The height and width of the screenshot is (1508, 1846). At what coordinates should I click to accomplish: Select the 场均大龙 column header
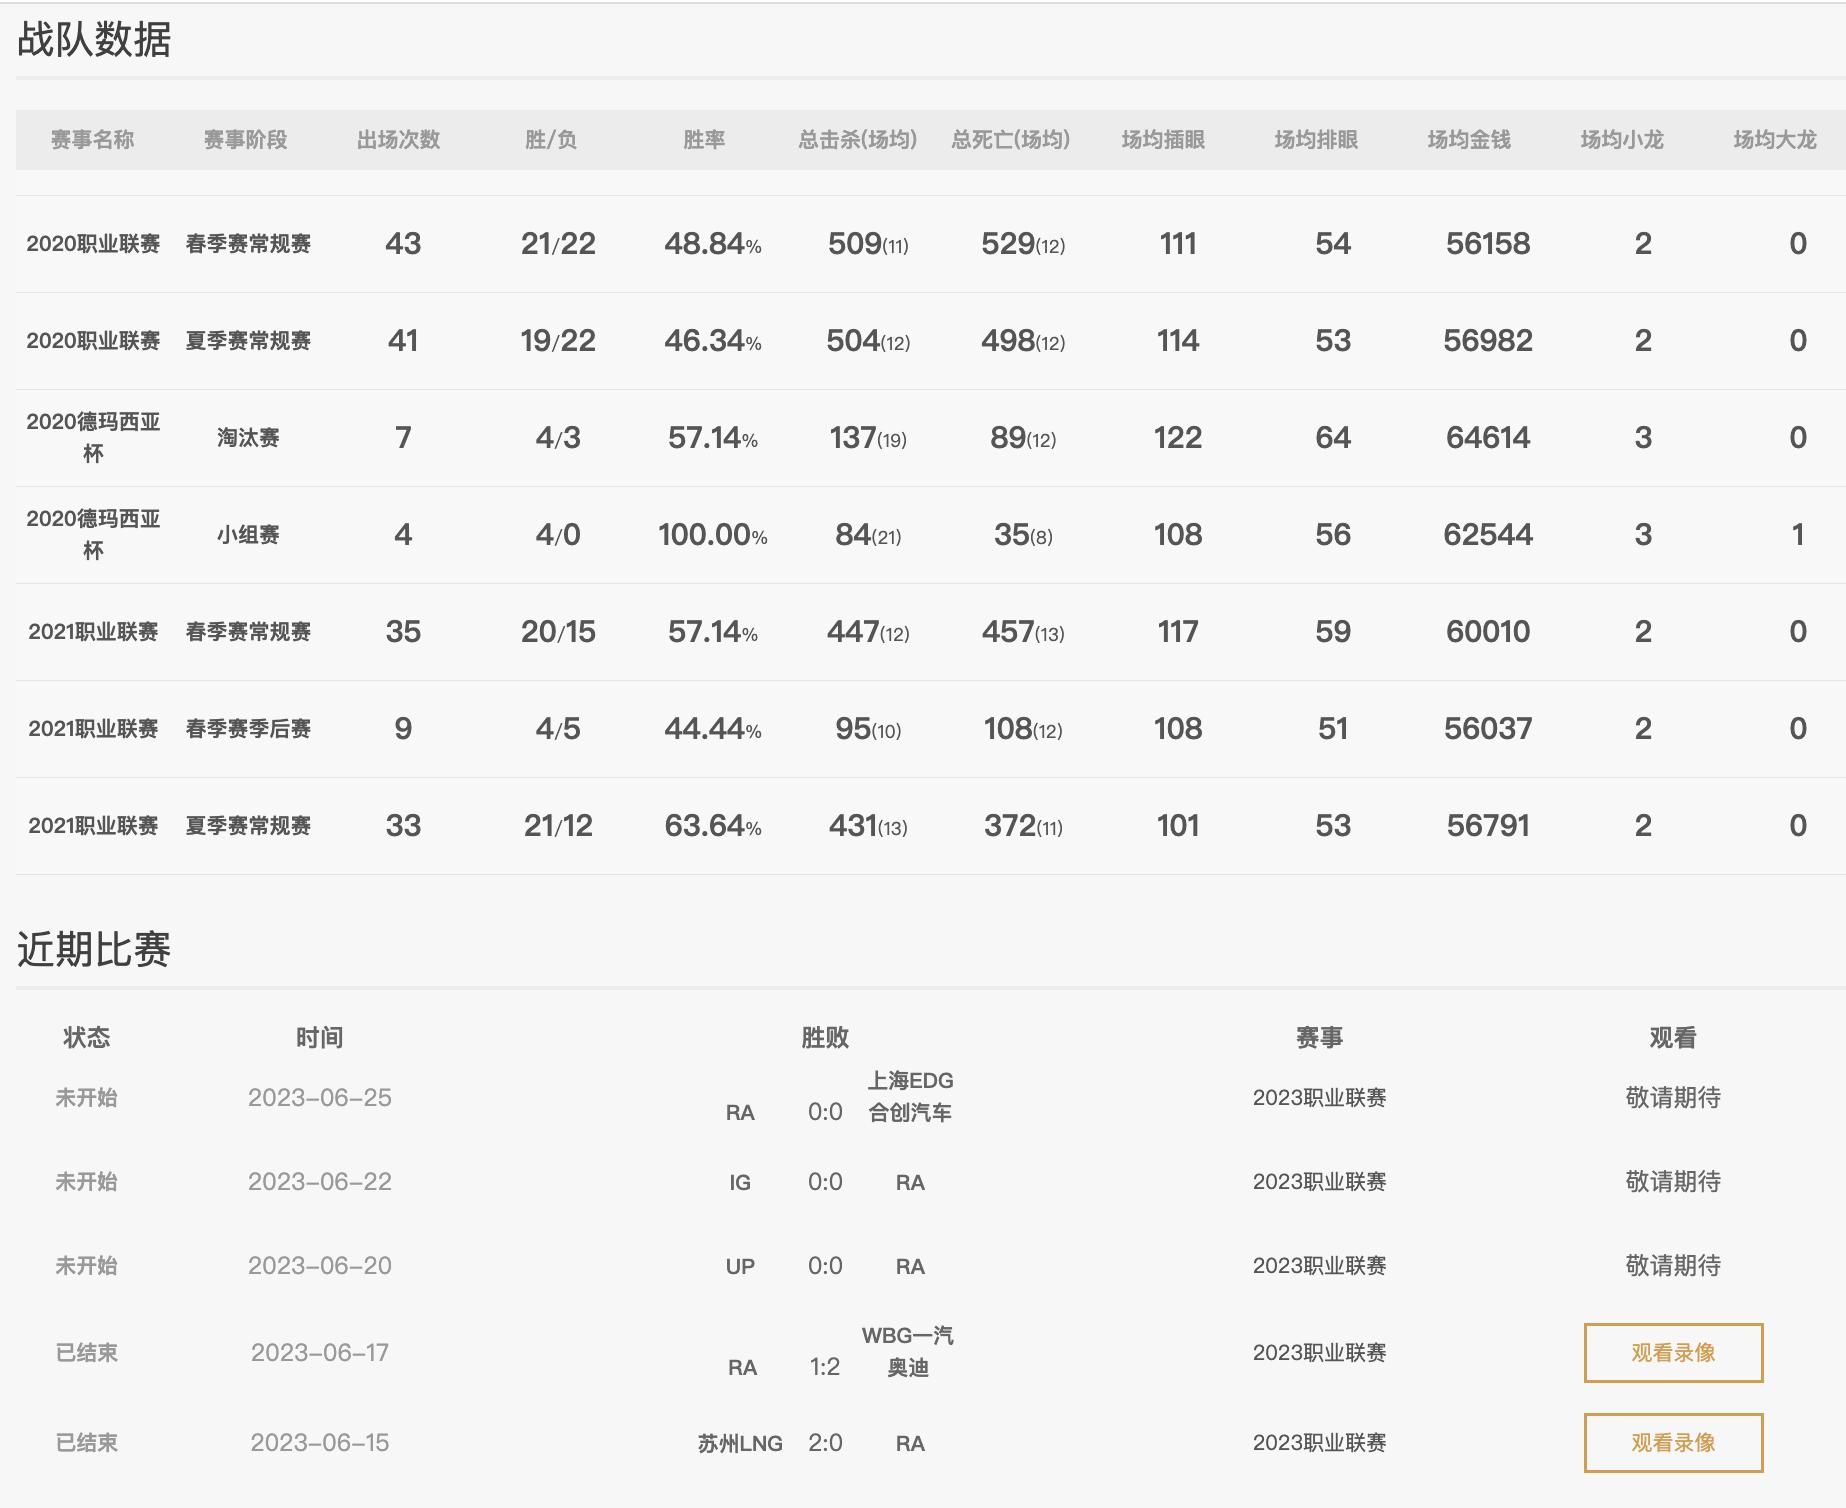pyautogui.click(x=1774, y=140)
